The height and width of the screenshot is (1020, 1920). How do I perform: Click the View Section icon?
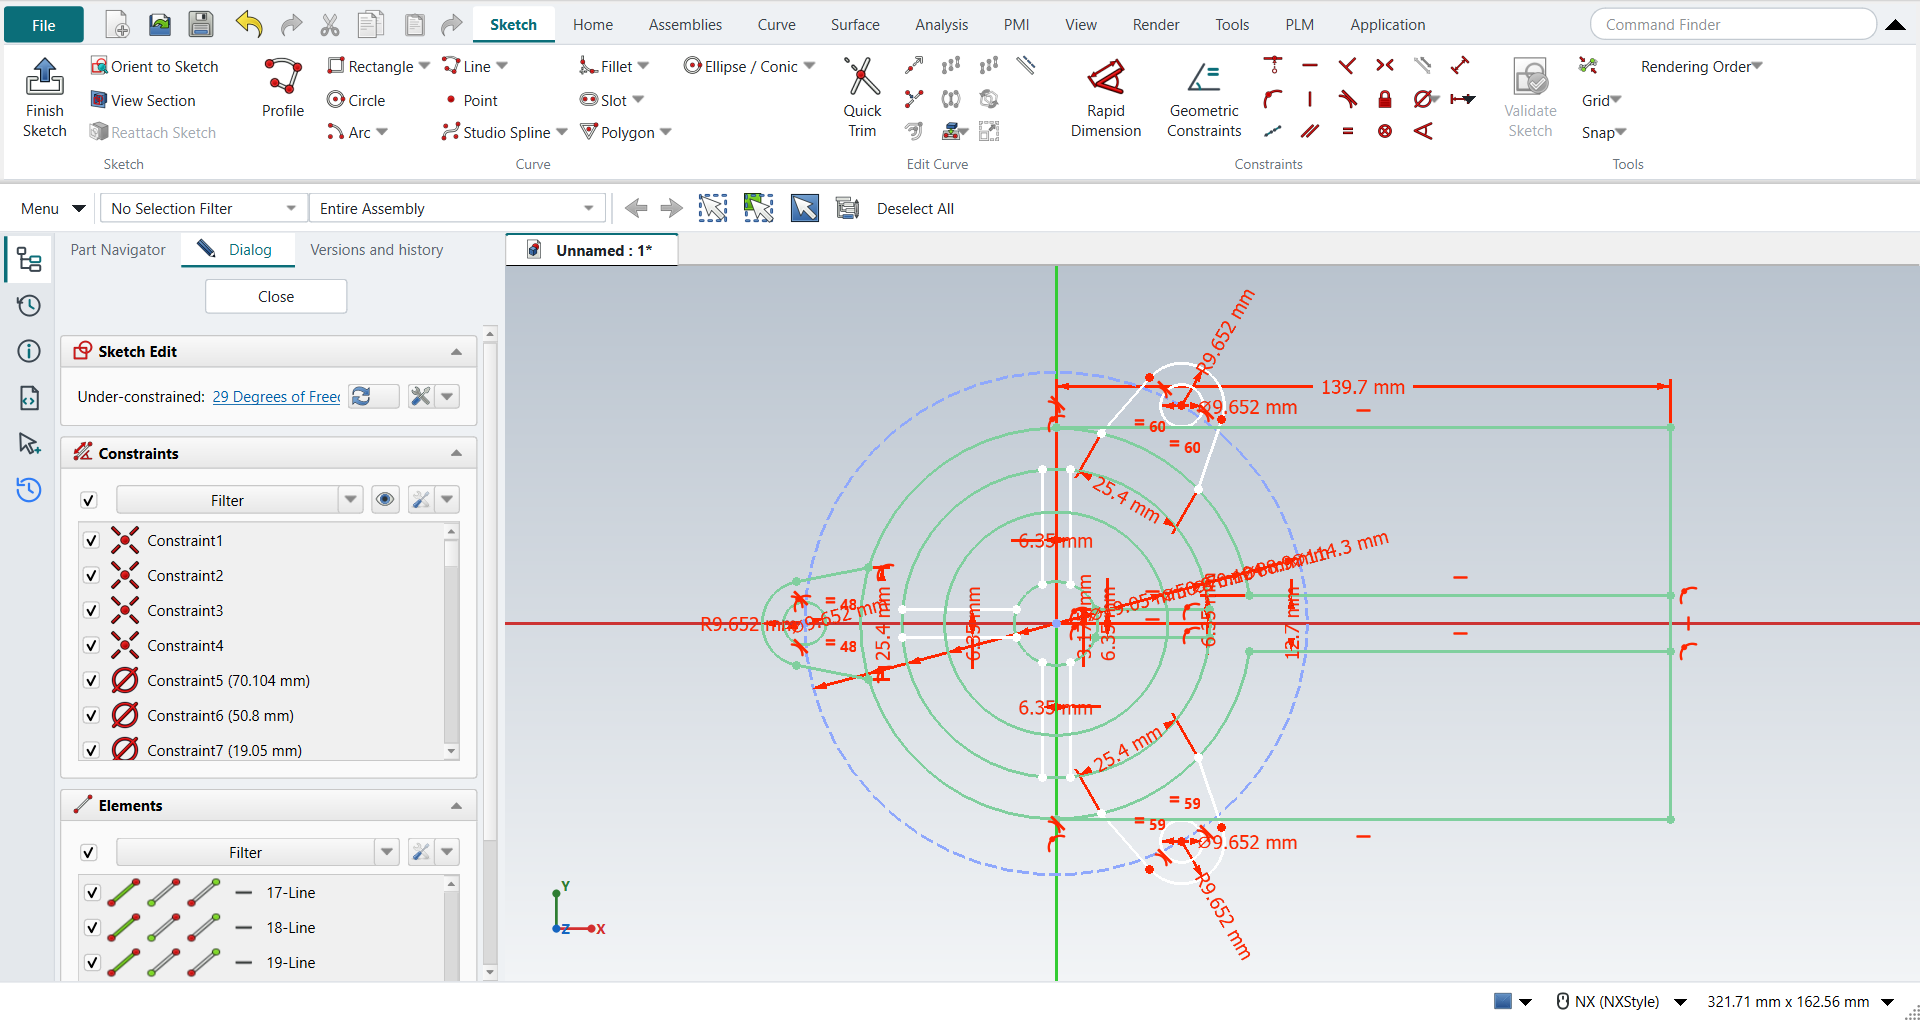point(99,100)
